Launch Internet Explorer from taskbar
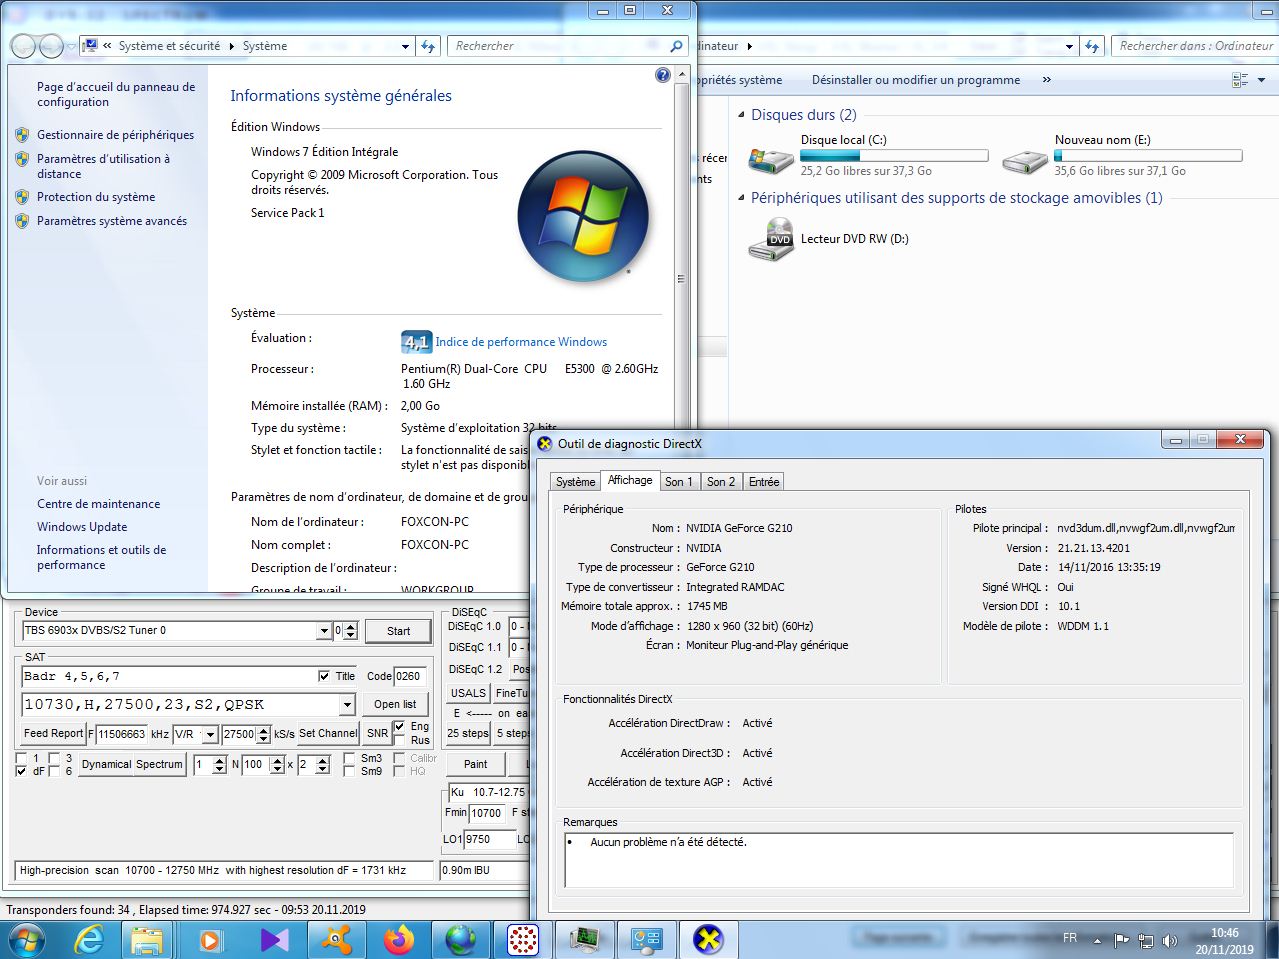This screenshot has height=959, width=1279. (x=89, y=940)
